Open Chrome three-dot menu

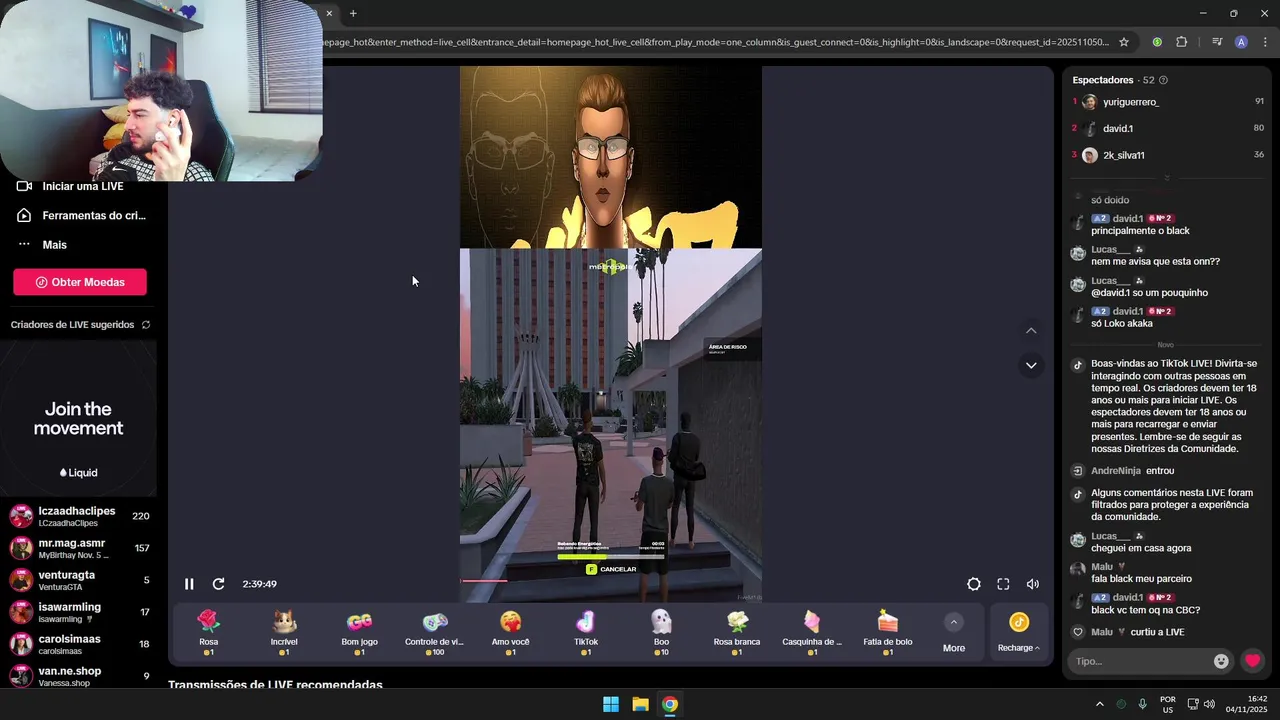(1266, 42)
